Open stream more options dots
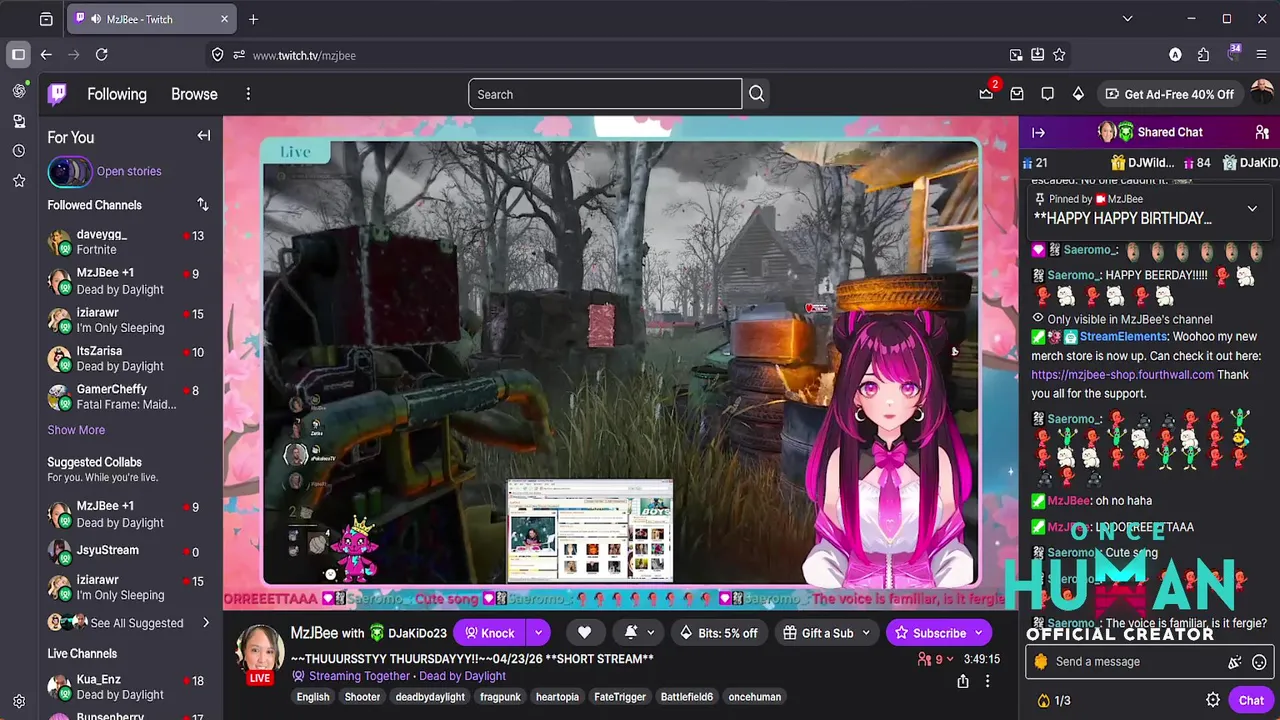This screenshot has height=720, width=1280. tap(987, 681)
